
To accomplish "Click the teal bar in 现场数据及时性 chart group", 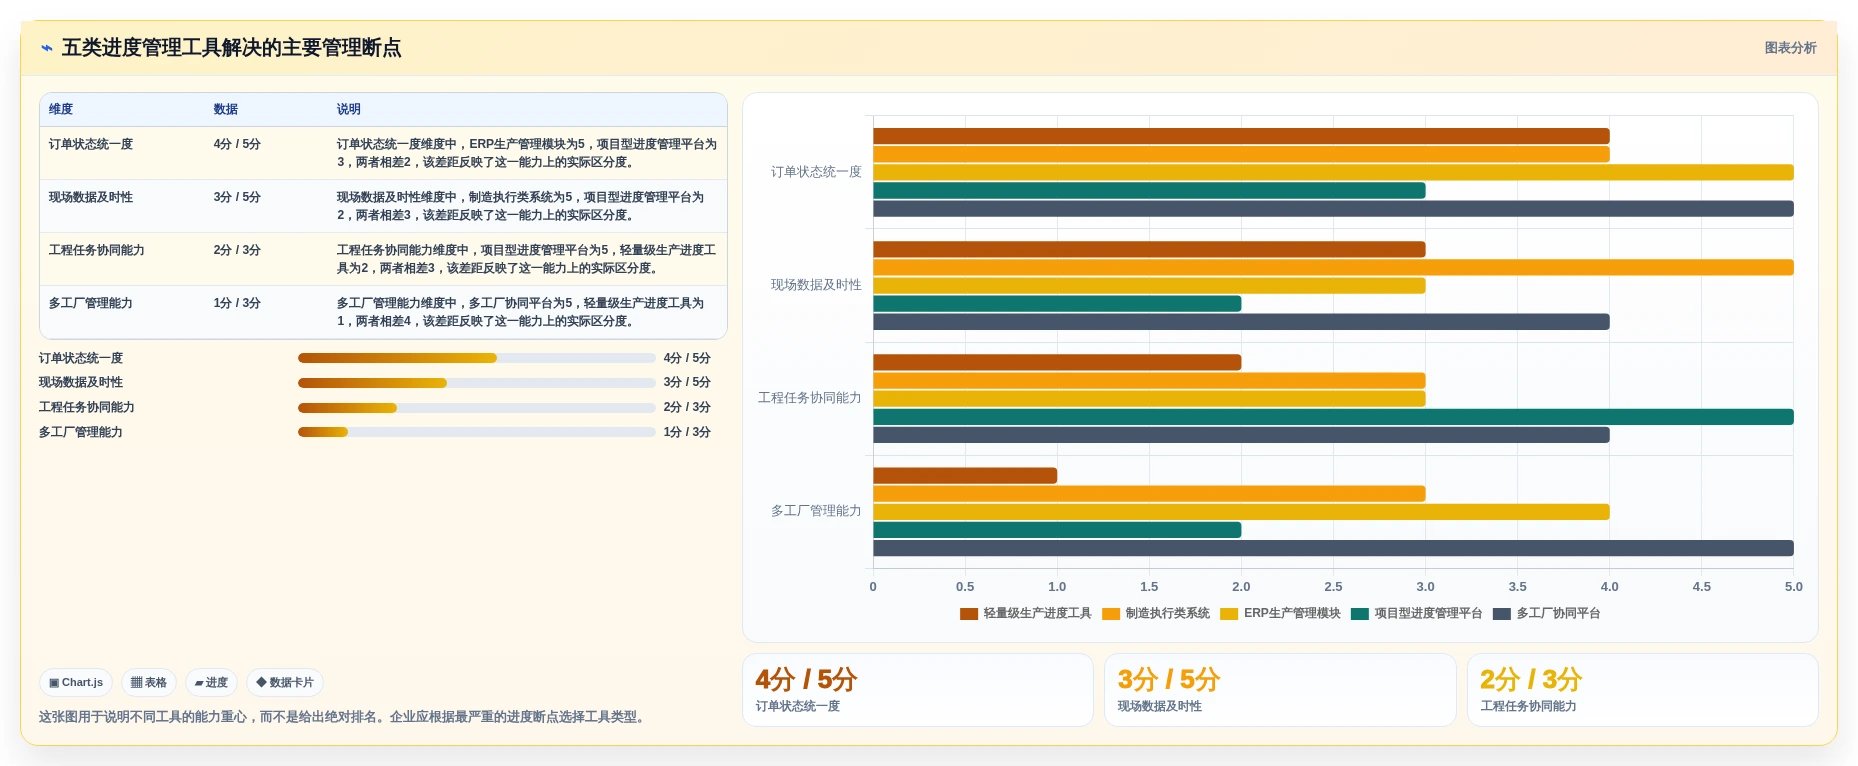I will pos(1057,303).
